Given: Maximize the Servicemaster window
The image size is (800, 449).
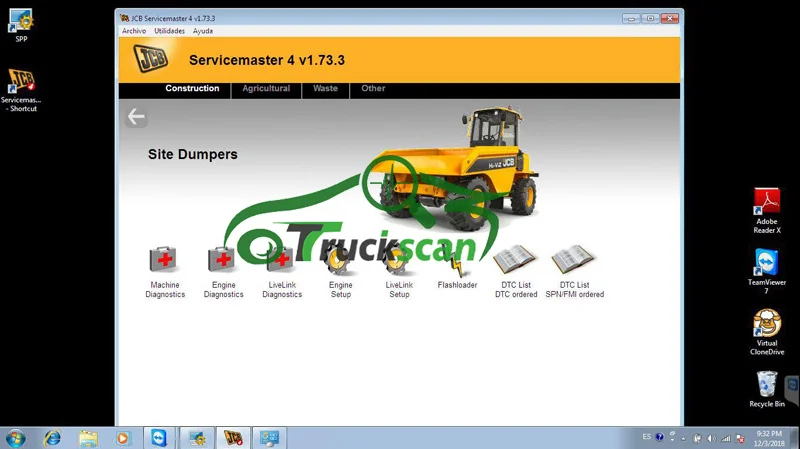Looking at the screenshot, I should click(x=651, y=18).
